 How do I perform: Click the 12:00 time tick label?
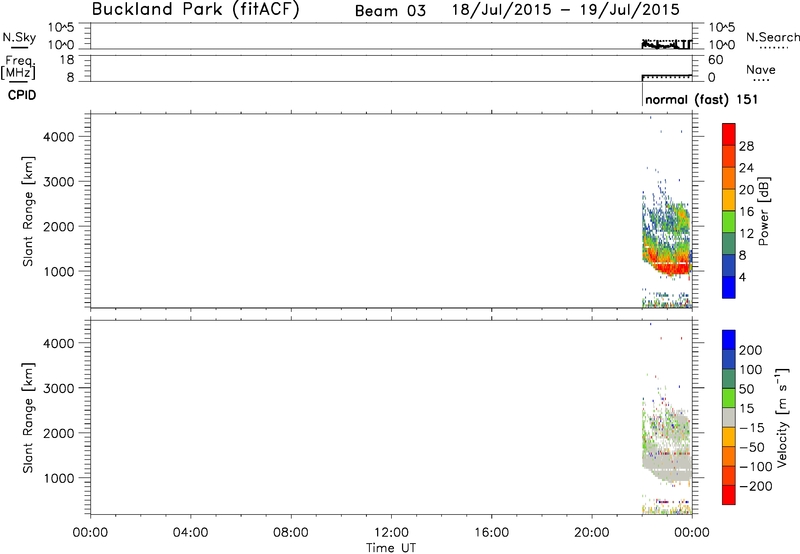pyautogui.click(x=391, y=533)
